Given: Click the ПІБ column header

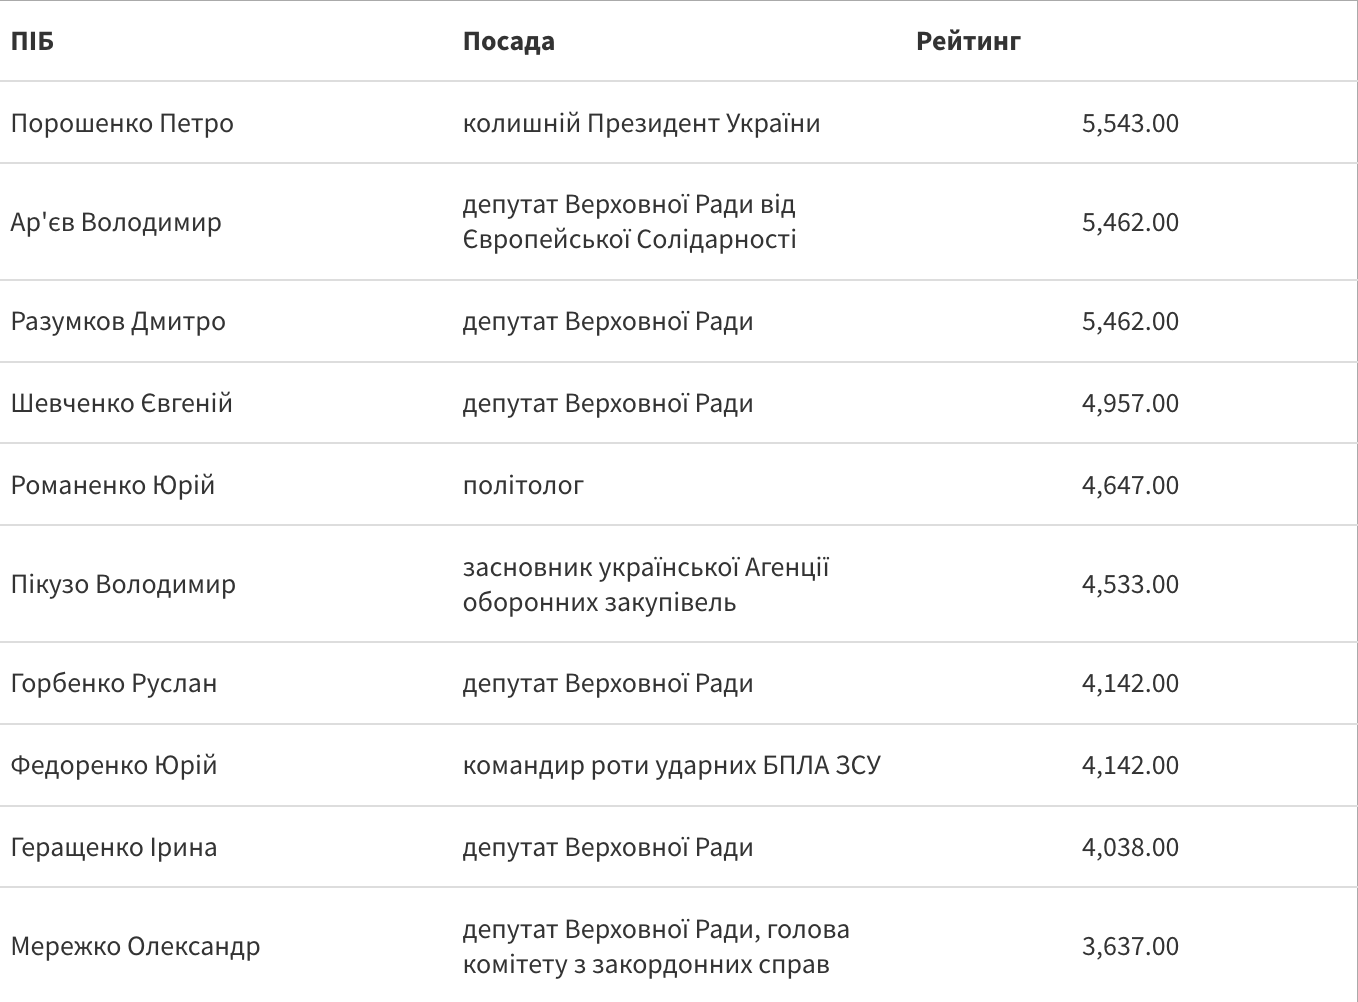Looking at the screenshot, I should [x=32, y=41].
